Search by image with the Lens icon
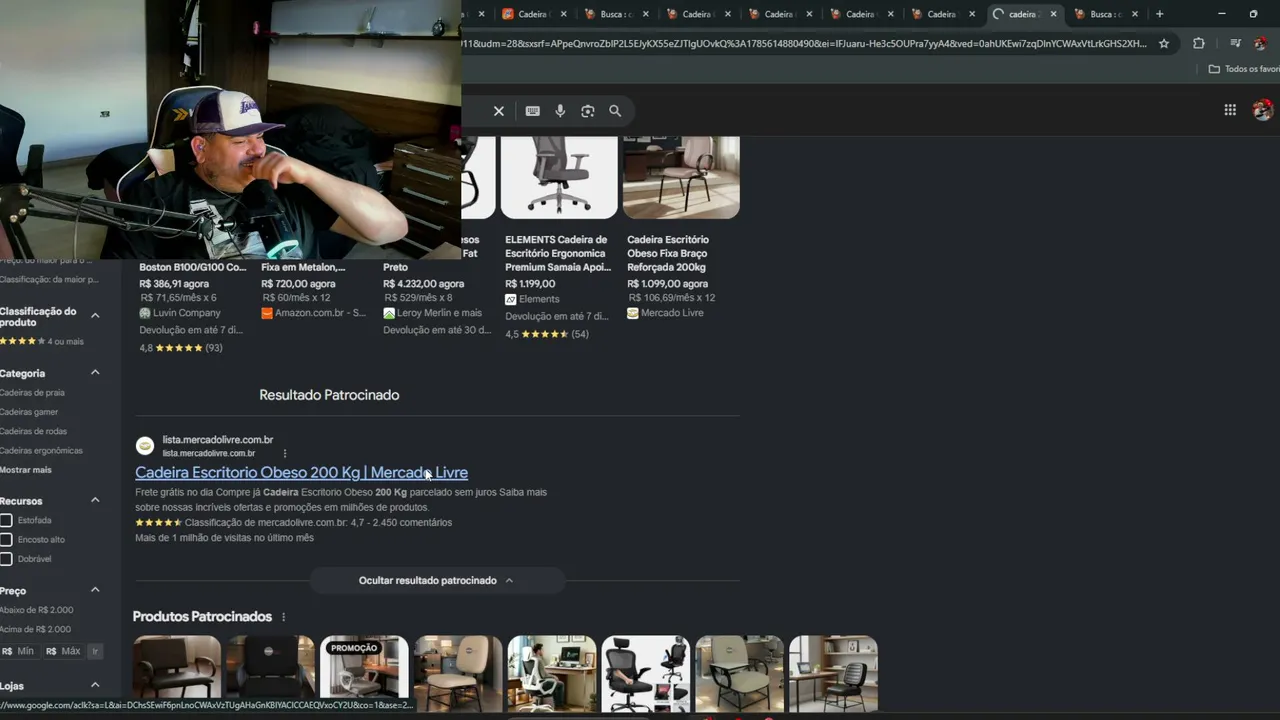The width and height of the screenshot is (1280, 720). (588, 111)
